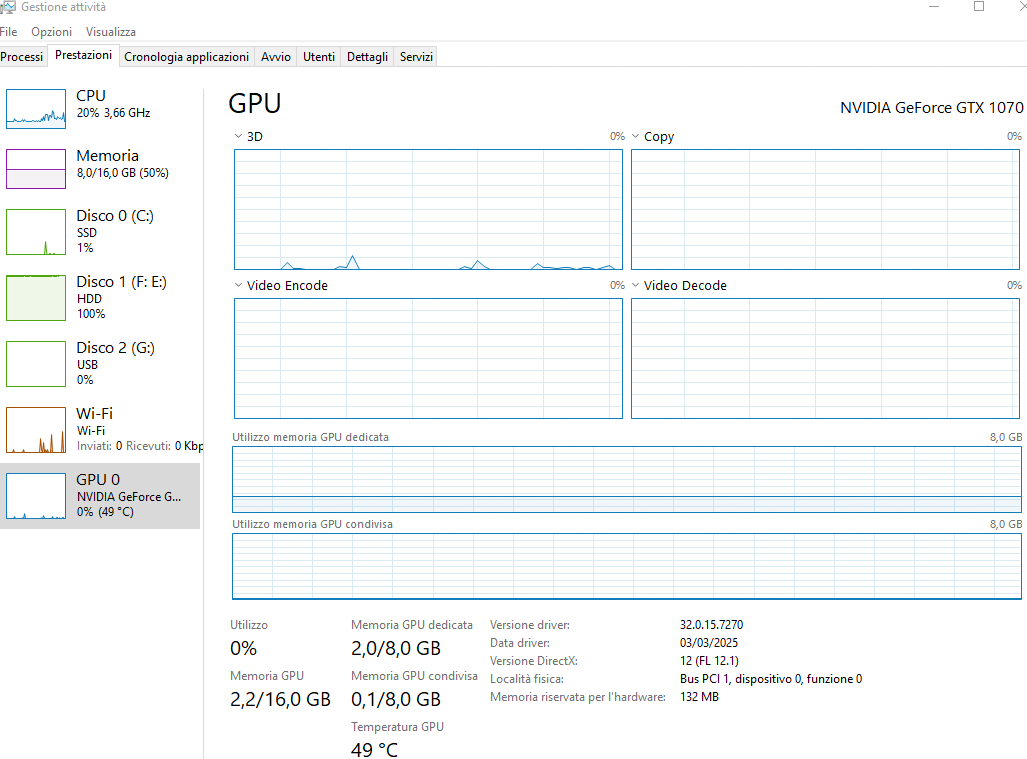Maximize the Gestione attività window
The height and width of the screenshot is (759, 1027).
pos(979,7)
